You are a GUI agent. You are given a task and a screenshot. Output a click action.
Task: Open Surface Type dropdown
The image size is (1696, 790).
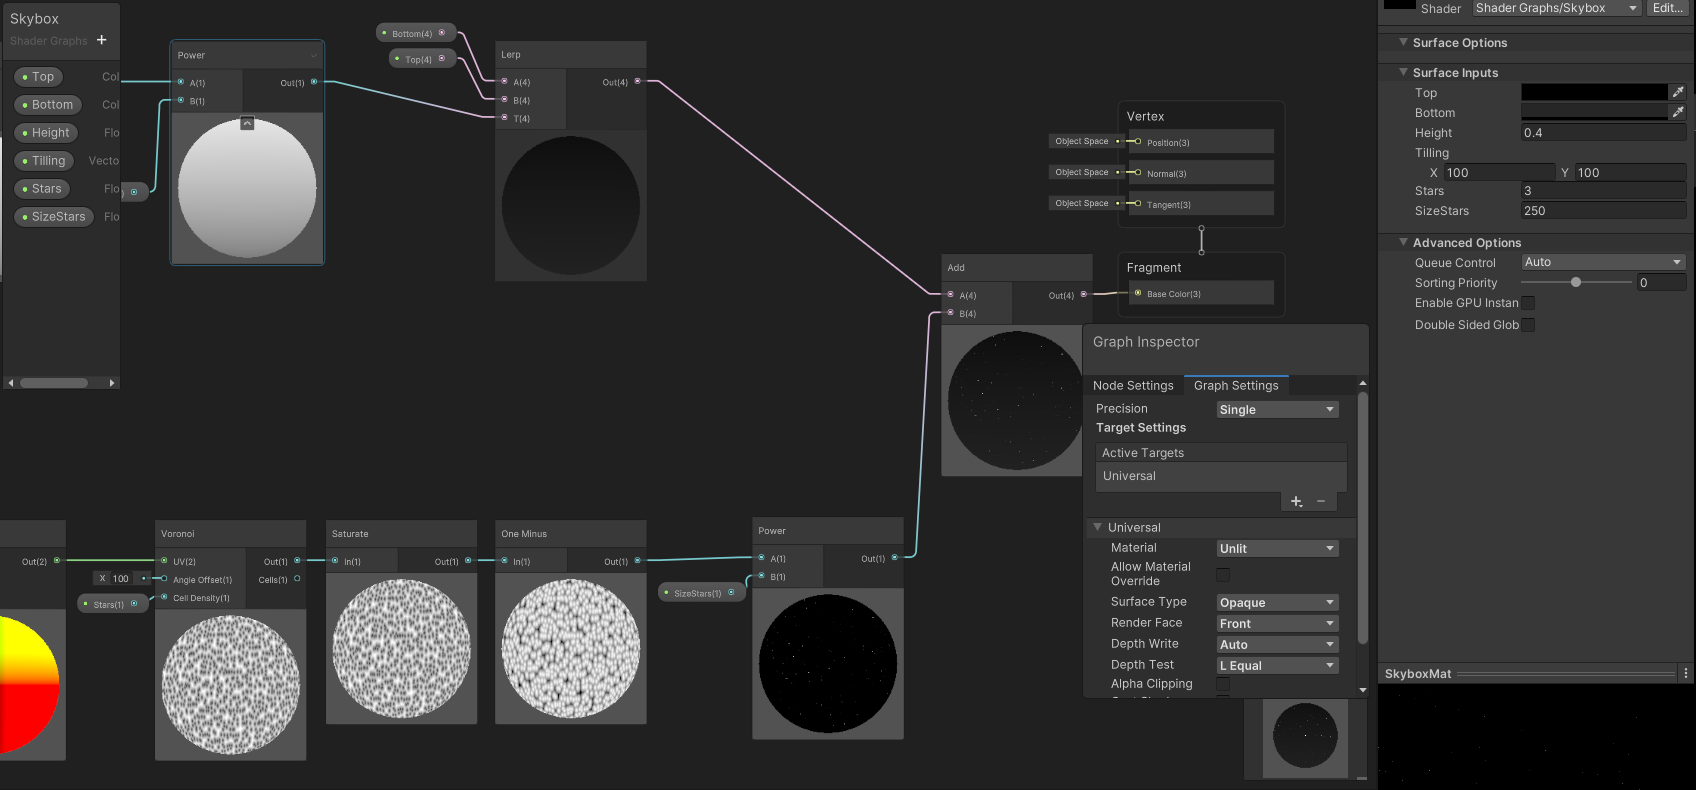(1277, 603)
